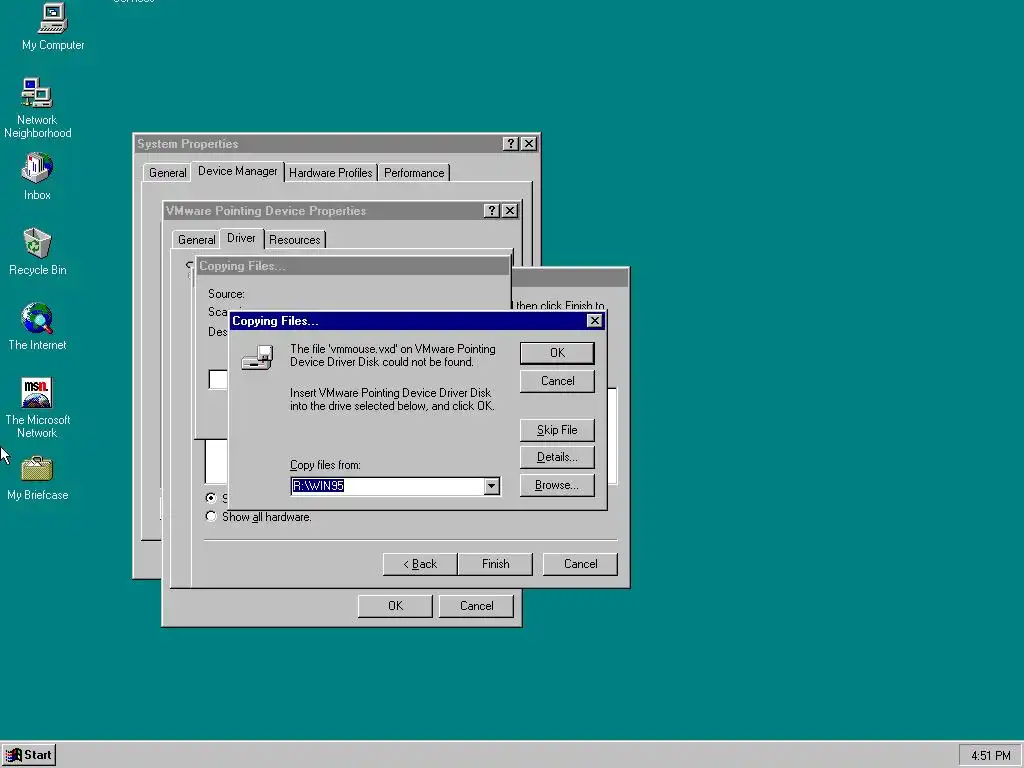Select My Briefcase desktop icon
This screenshot has height=768, width=1024.
pyautogui.click(x=37, y=478)
